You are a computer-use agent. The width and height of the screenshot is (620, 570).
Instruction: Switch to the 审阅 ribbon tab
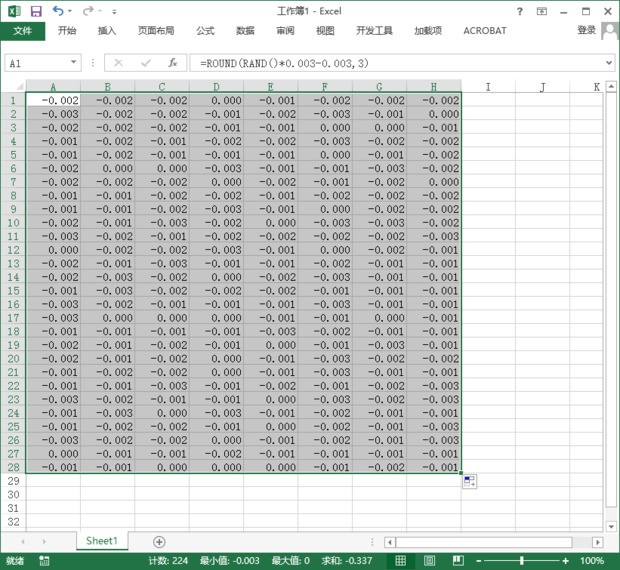click(x=285, y=31)
